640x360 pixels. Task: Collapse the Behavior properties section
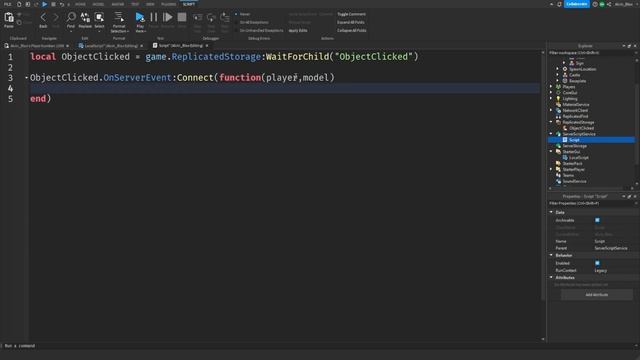click(551, 255)
